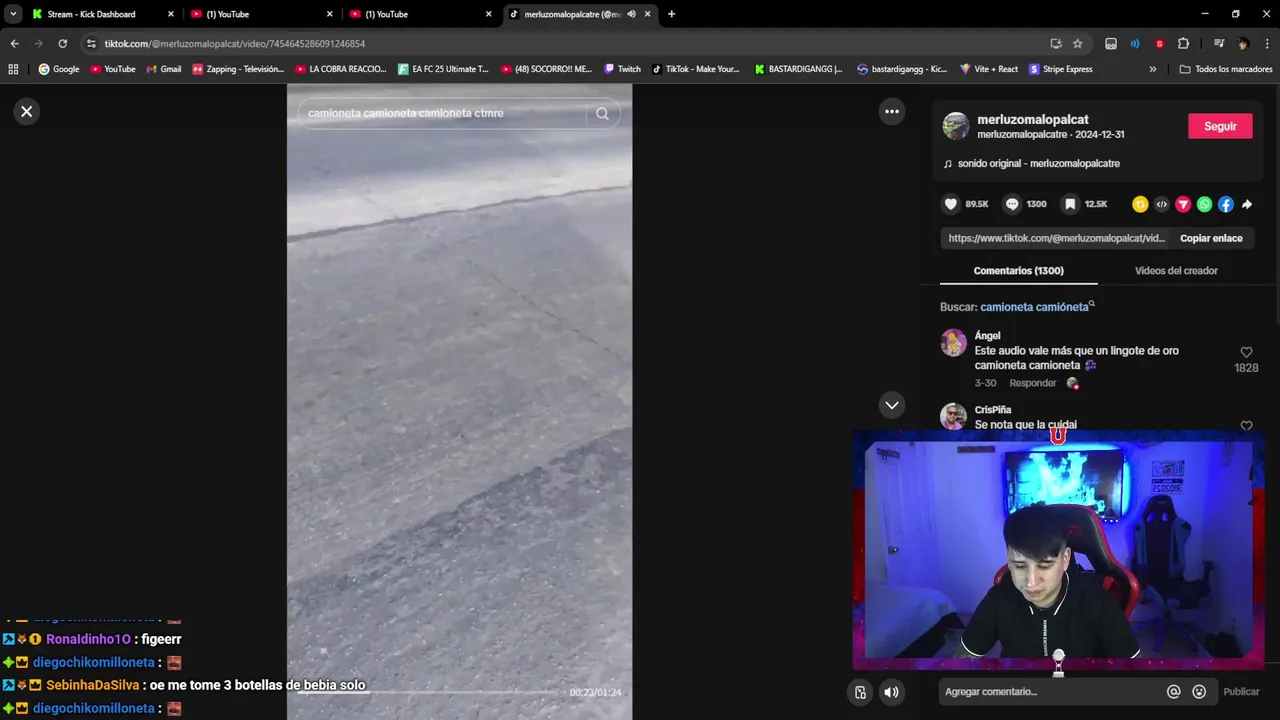Click the @ mention icon in the comment box
The height and width of the screenshot is (720, 1280).
(1174, 692)
